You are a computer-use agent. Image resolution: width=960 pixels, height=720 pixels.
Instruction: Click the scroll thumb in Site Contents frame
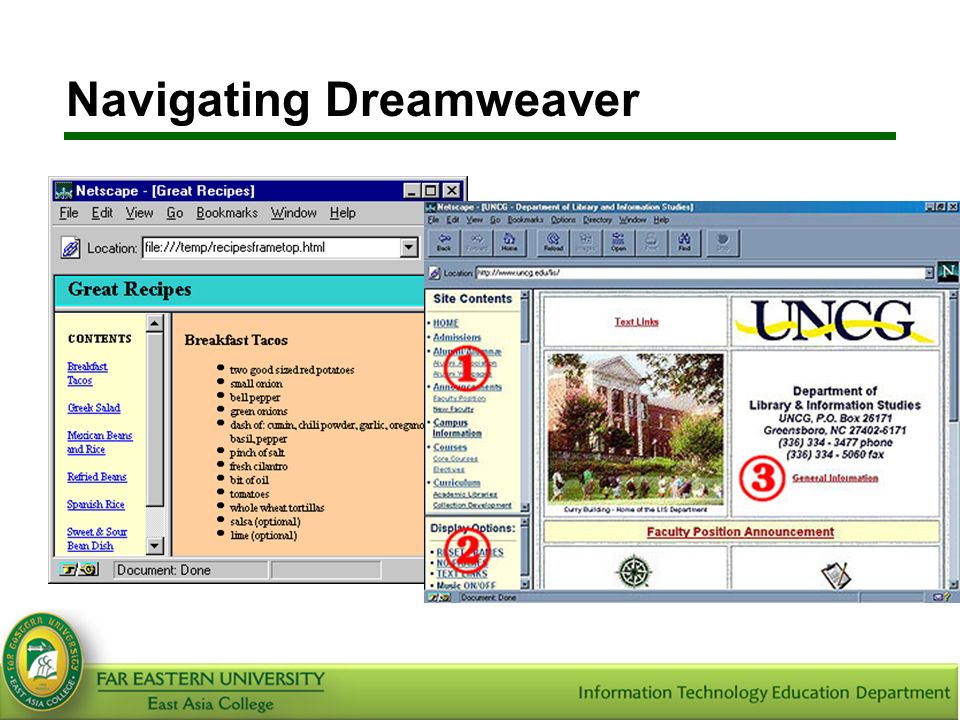(525, 321)
